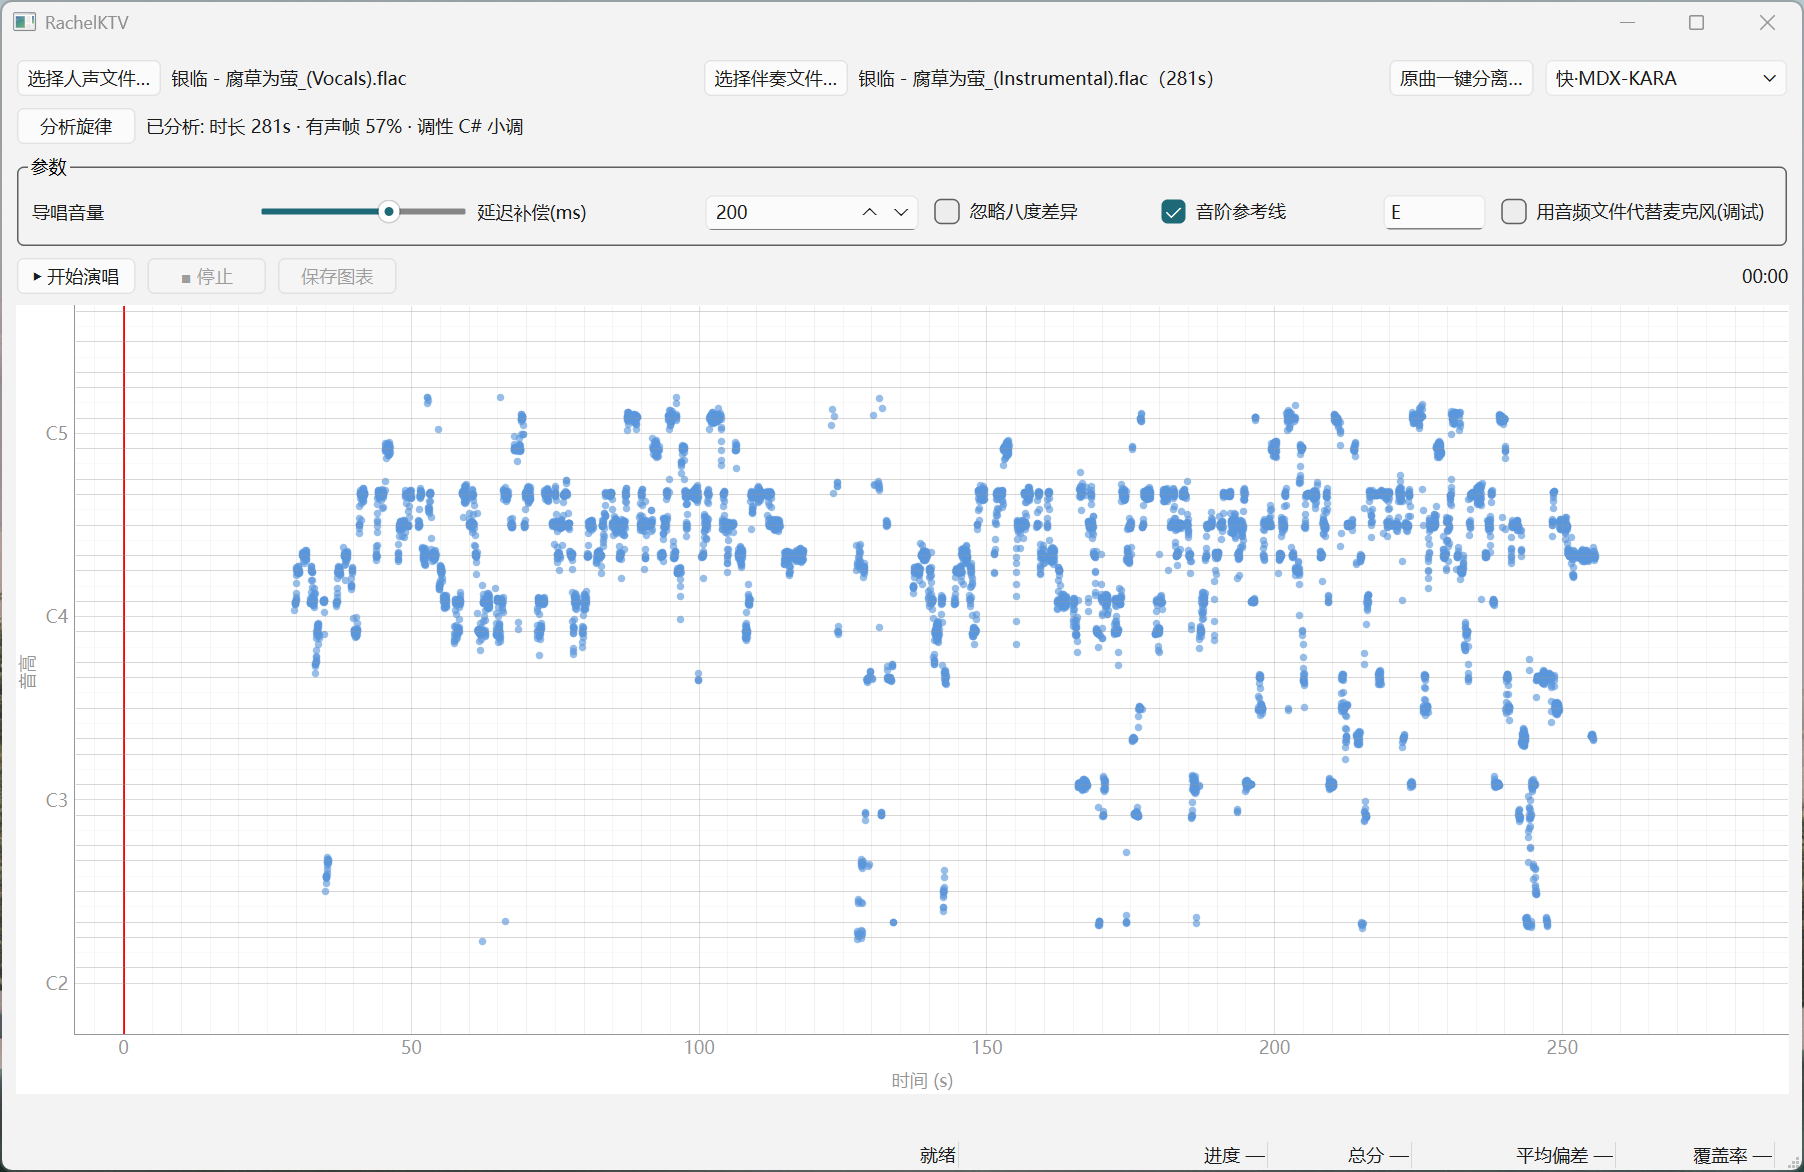Click the 停止 stop button
This screenshot has height=1172, width=1804.
207,276
